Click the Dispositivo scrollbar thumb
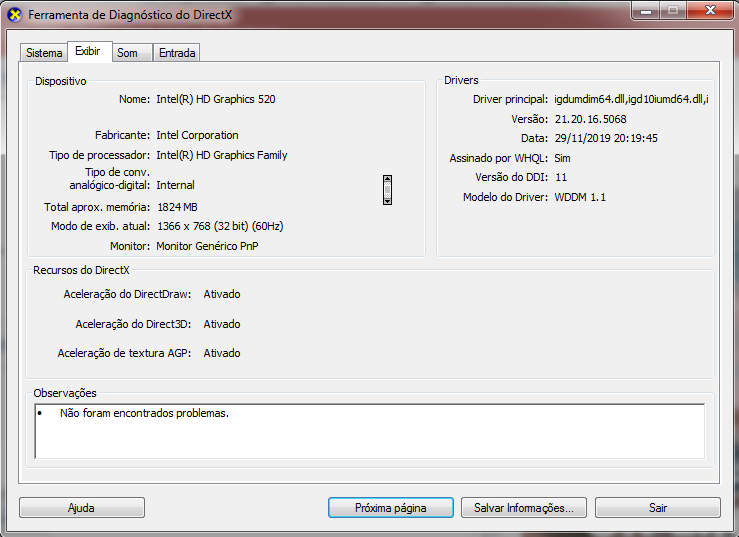 [387, 190]
